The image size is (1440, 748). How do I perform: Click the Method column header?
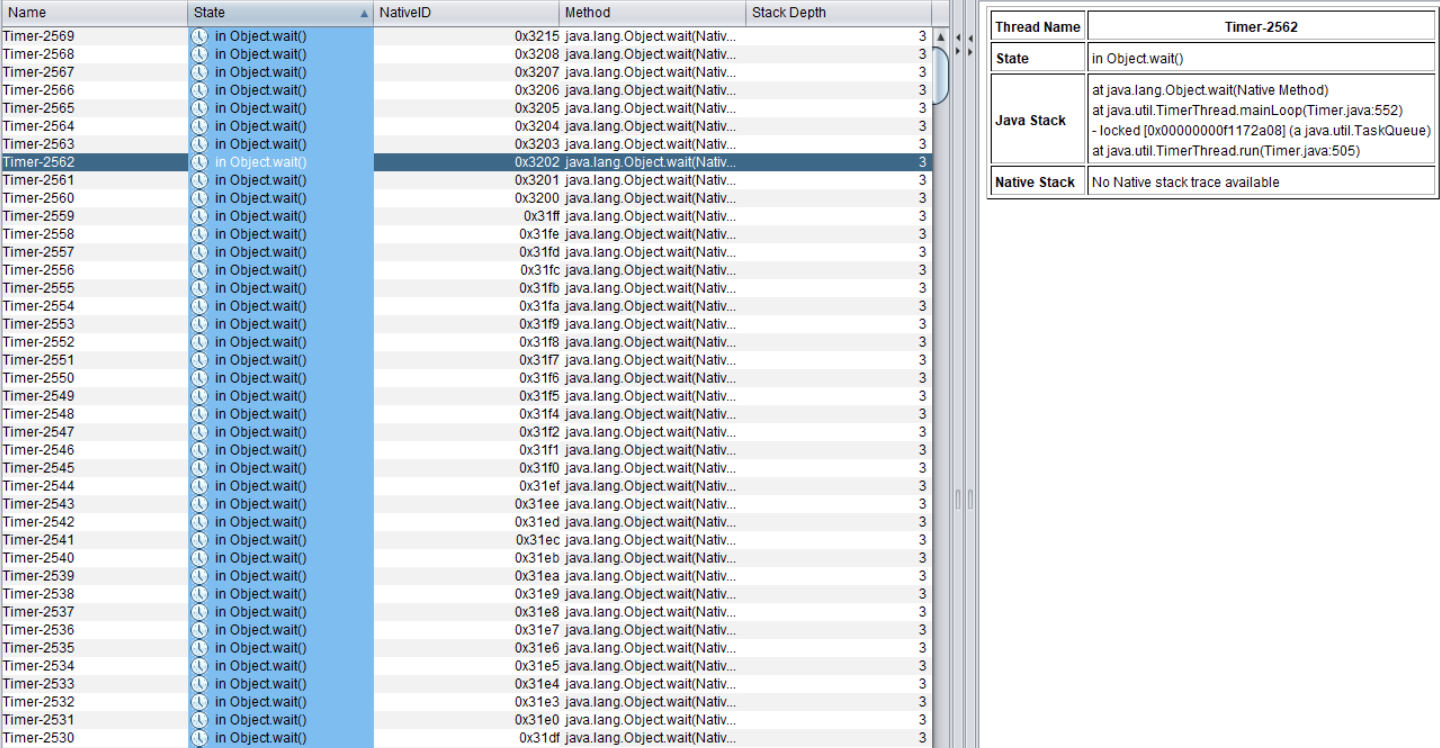(651, 13)
